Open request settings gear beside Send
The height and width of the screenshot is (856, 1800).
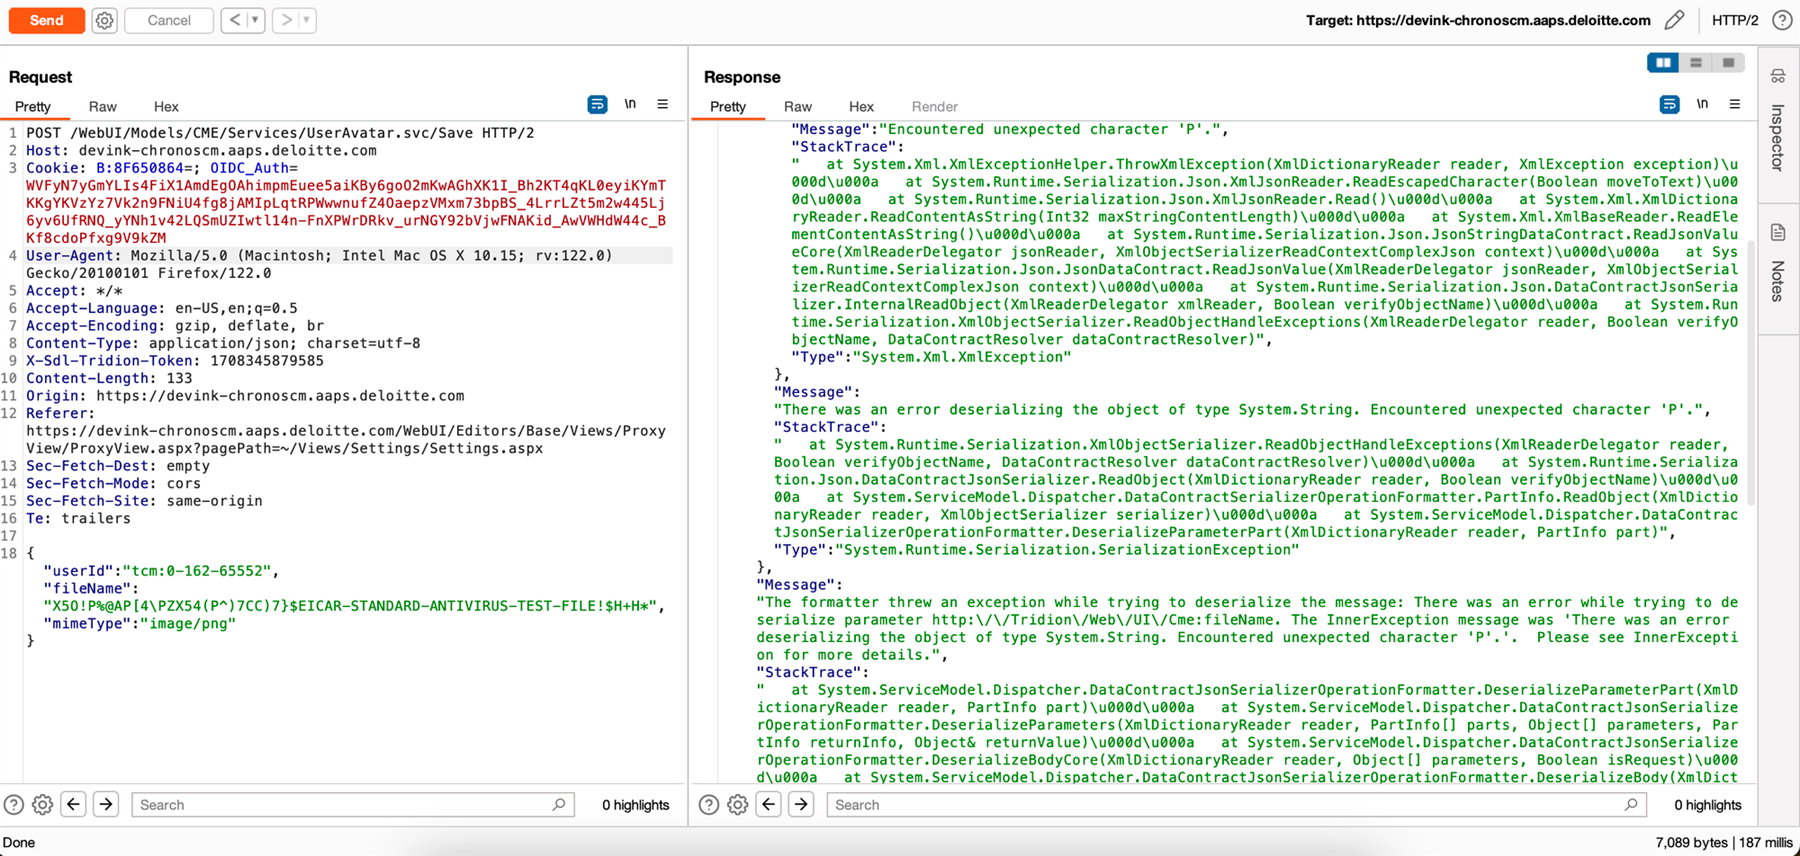click(105, 20)
